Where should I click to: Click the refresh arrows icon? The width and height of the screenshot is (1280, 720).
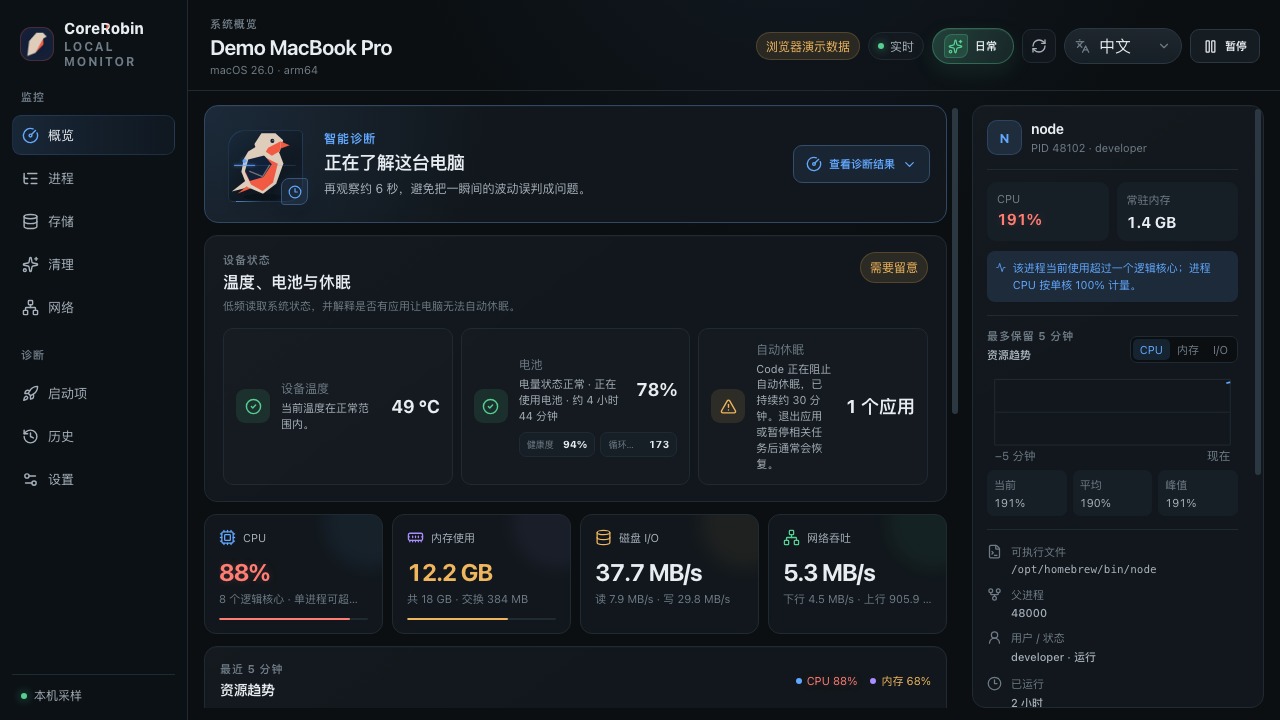(1039, 46)
